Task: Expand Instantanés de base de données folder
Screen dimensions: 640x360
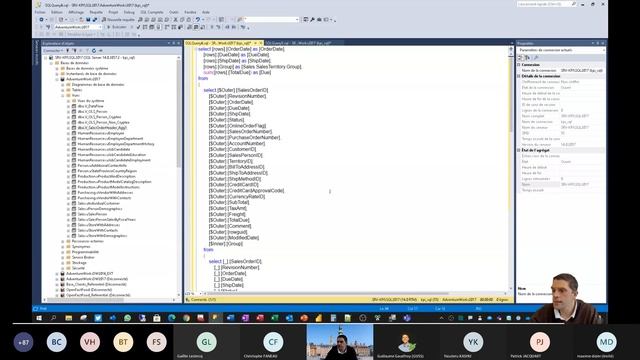Action: pos(57,73)
